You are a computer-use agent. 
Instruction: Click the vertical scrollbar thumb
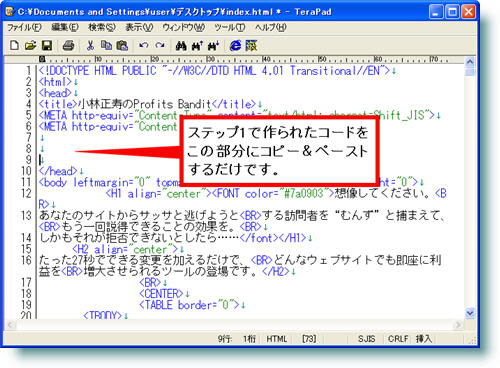[470, 72]
